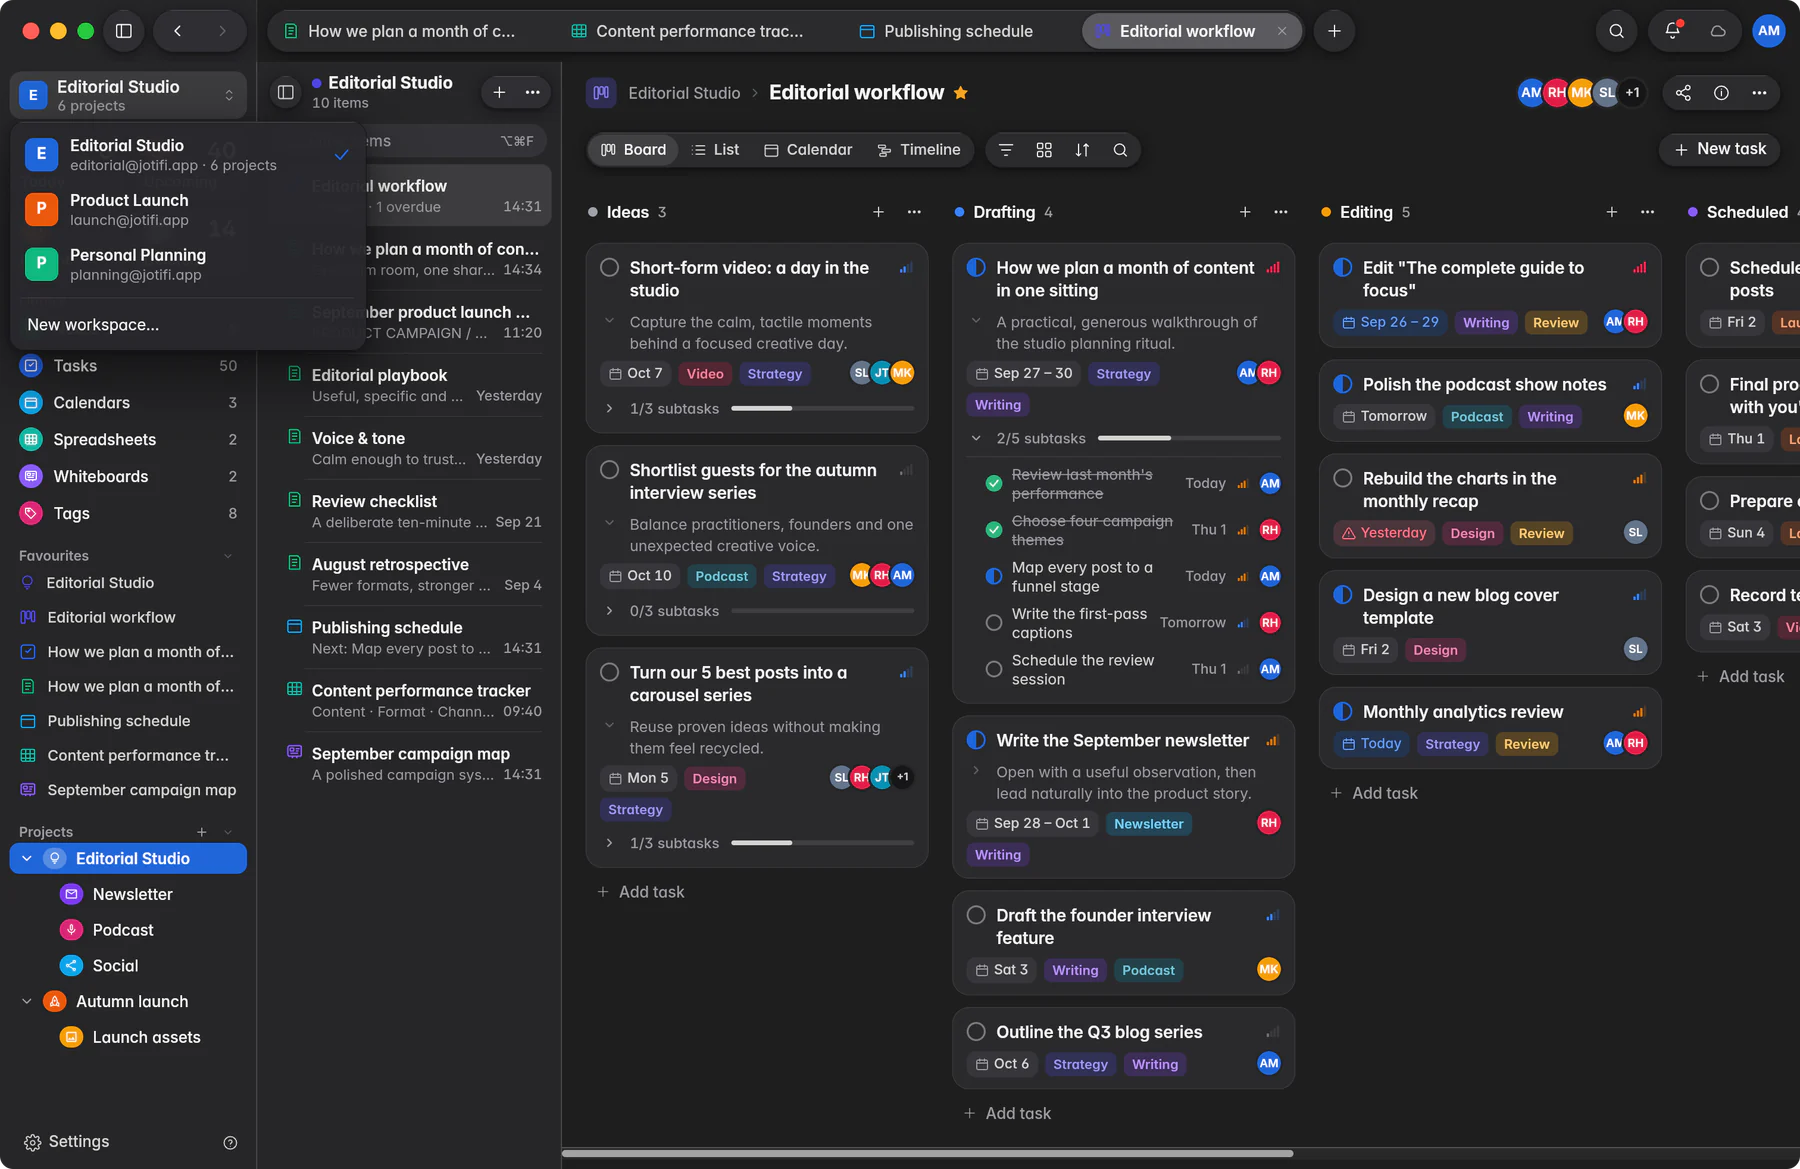1800x1169 pixels.
Task: Click the cloud sync icon
Action: (x=1718, y=31)
